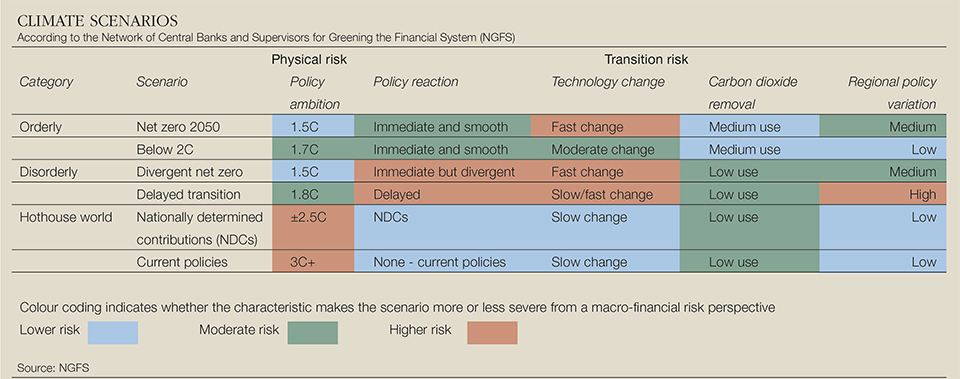
Task: Click the Moderate change technology cell
Action: [605, 149]
